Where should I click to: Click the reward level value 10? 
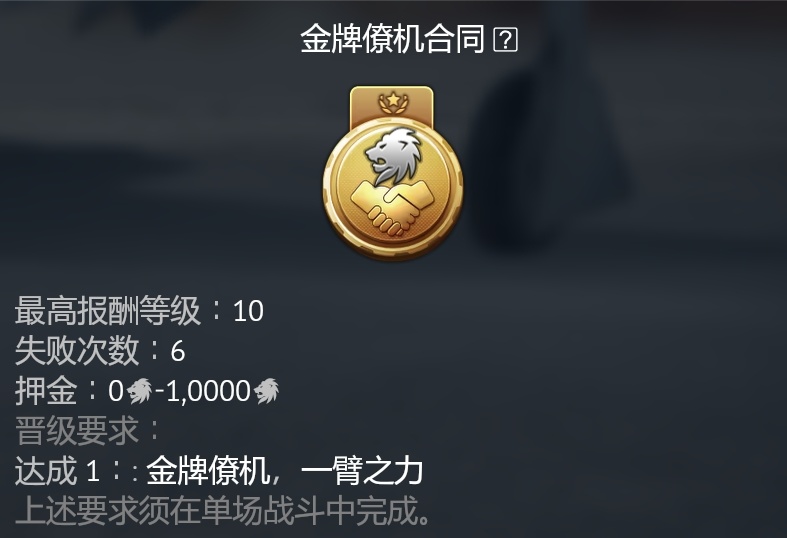pyautogui.click(x=248, y=311)
